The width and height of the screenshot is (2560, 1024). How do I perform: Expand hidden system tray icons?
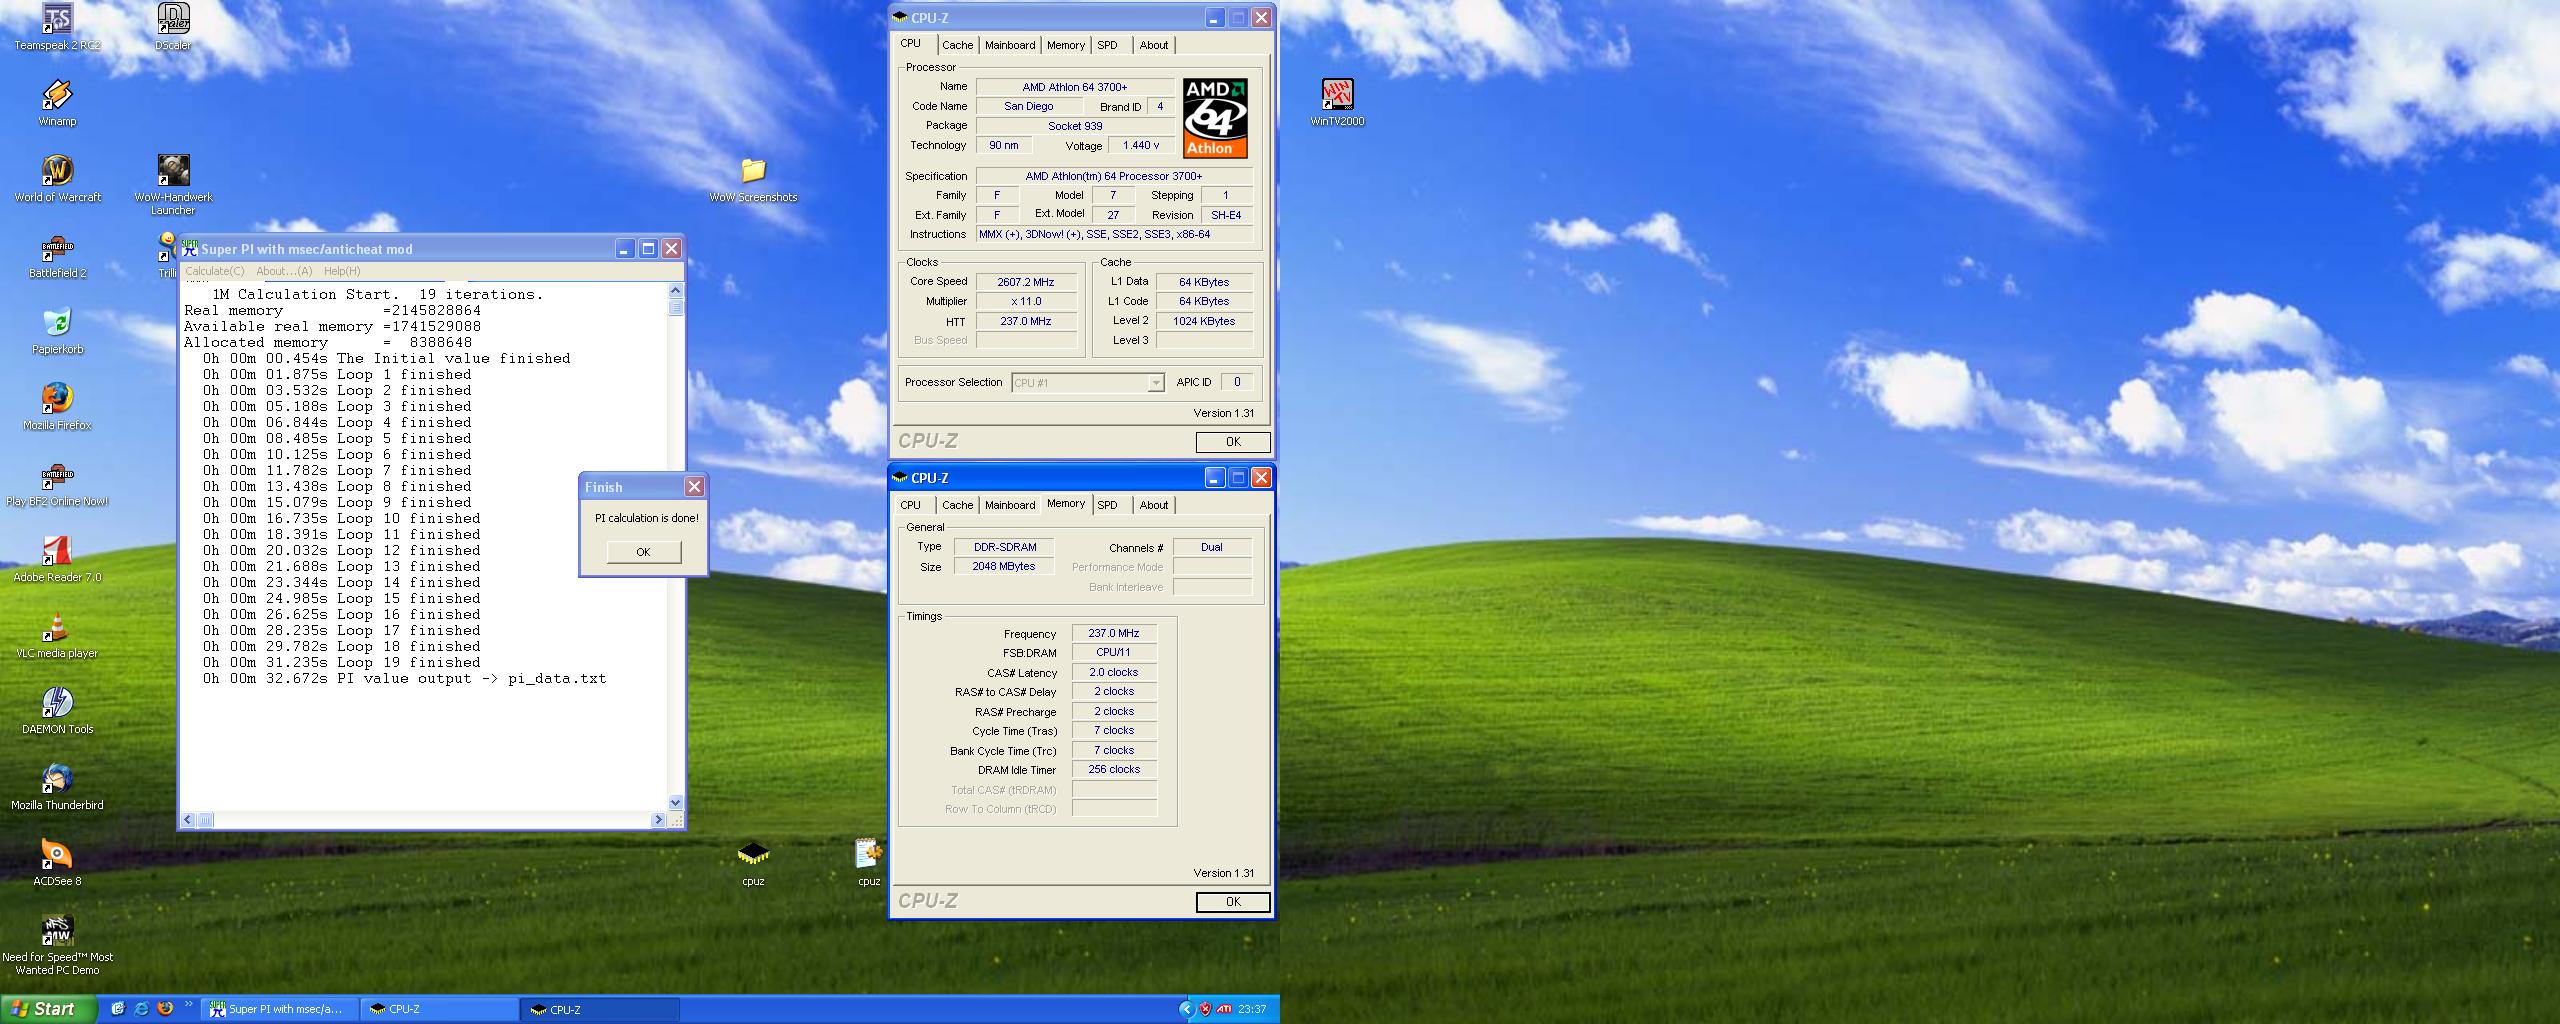(x=1186, y=1009)
